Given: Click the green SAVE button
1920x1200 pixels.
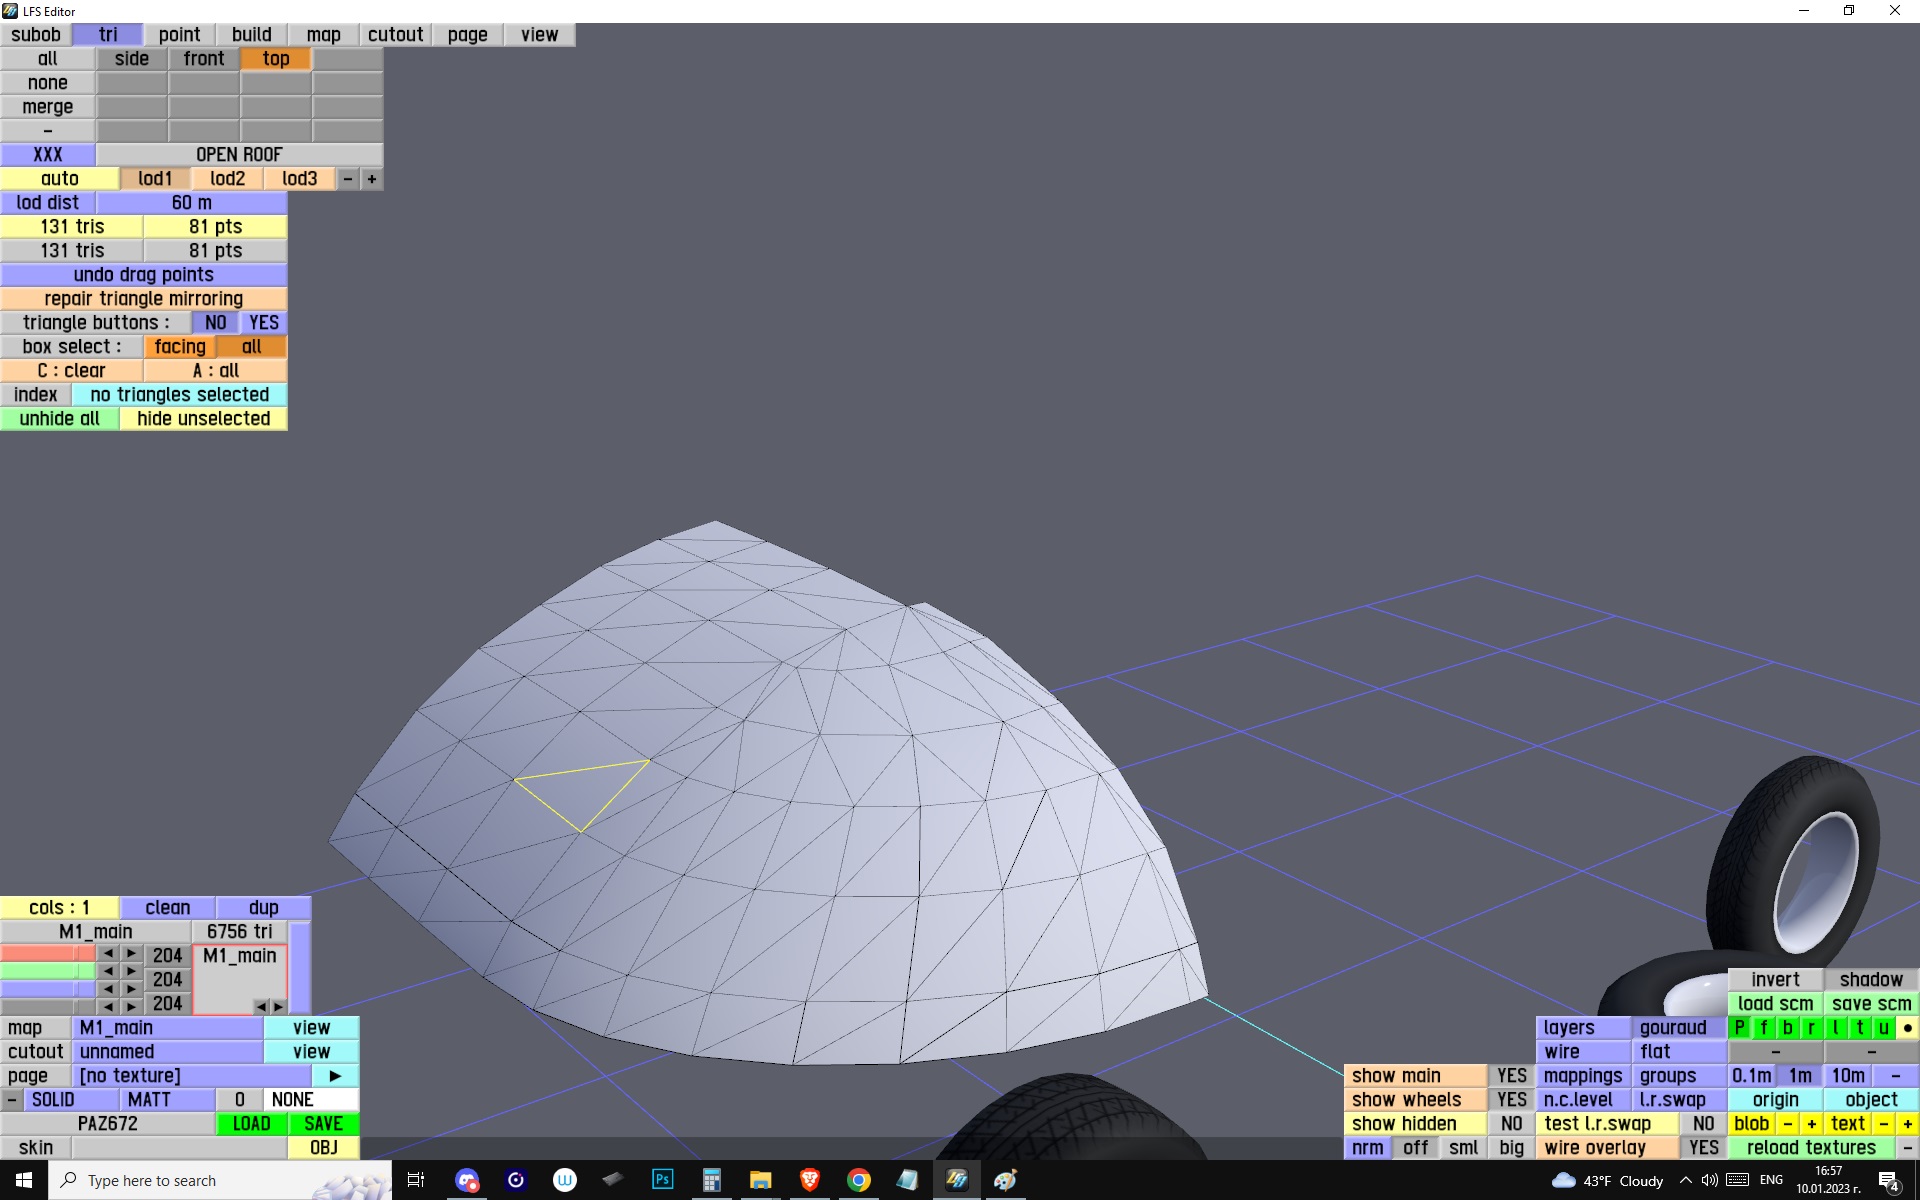Looking at the screenshot, I should 323,1123.
